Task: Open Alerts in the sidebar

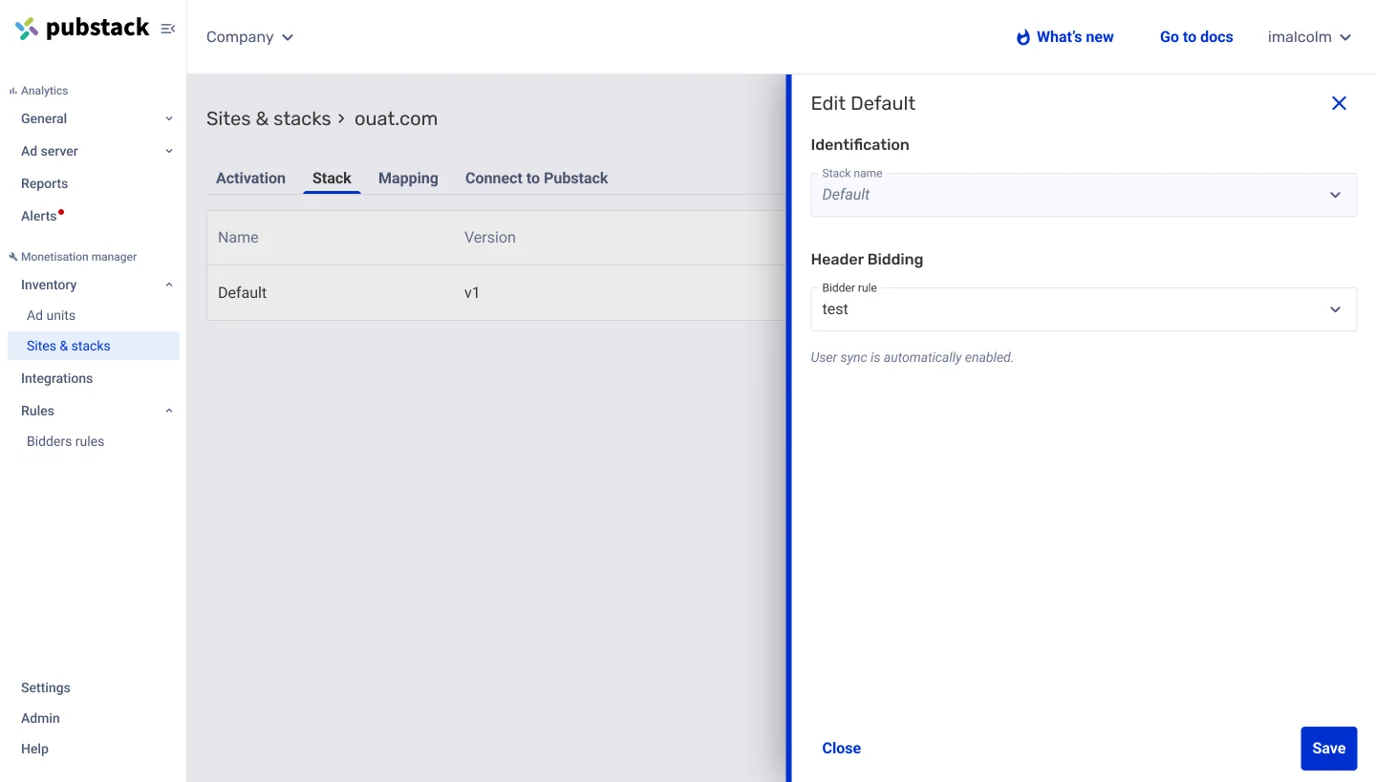Action: click(x=39, y=216)
